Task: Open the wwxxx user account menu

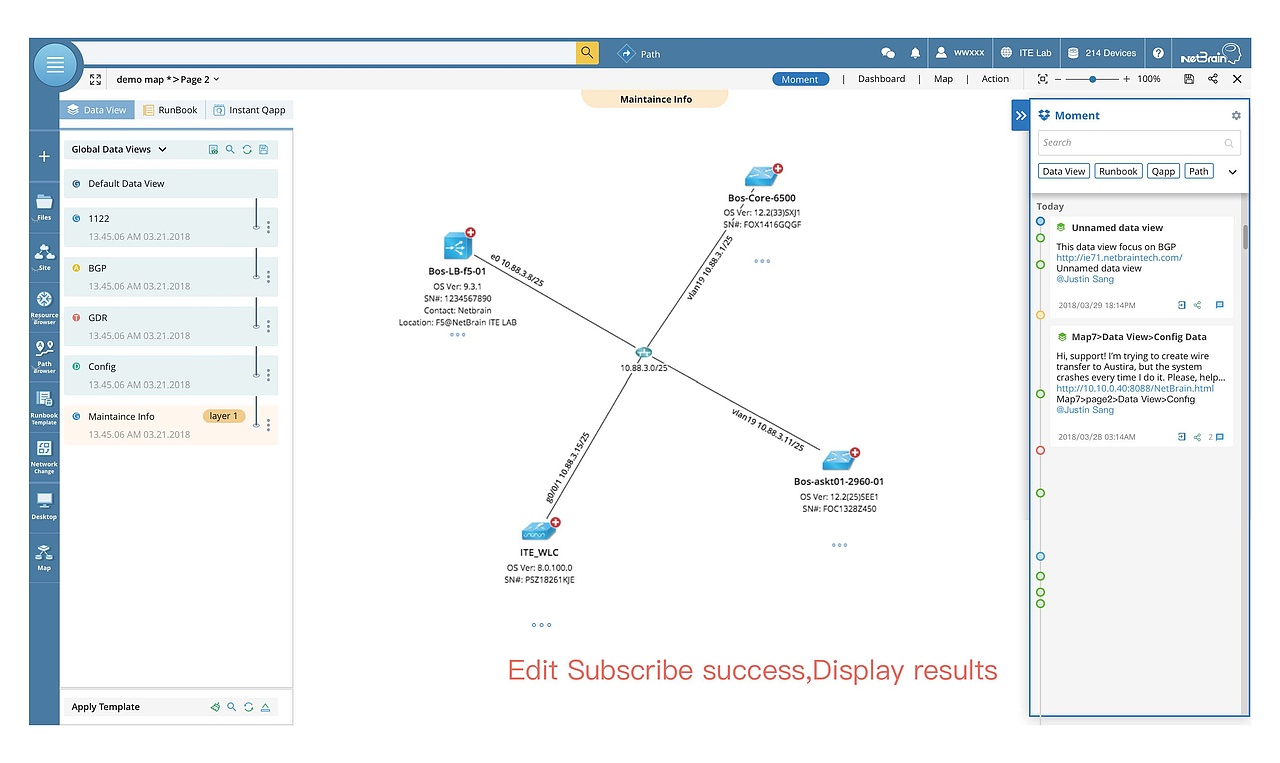Action: [960, 53]
